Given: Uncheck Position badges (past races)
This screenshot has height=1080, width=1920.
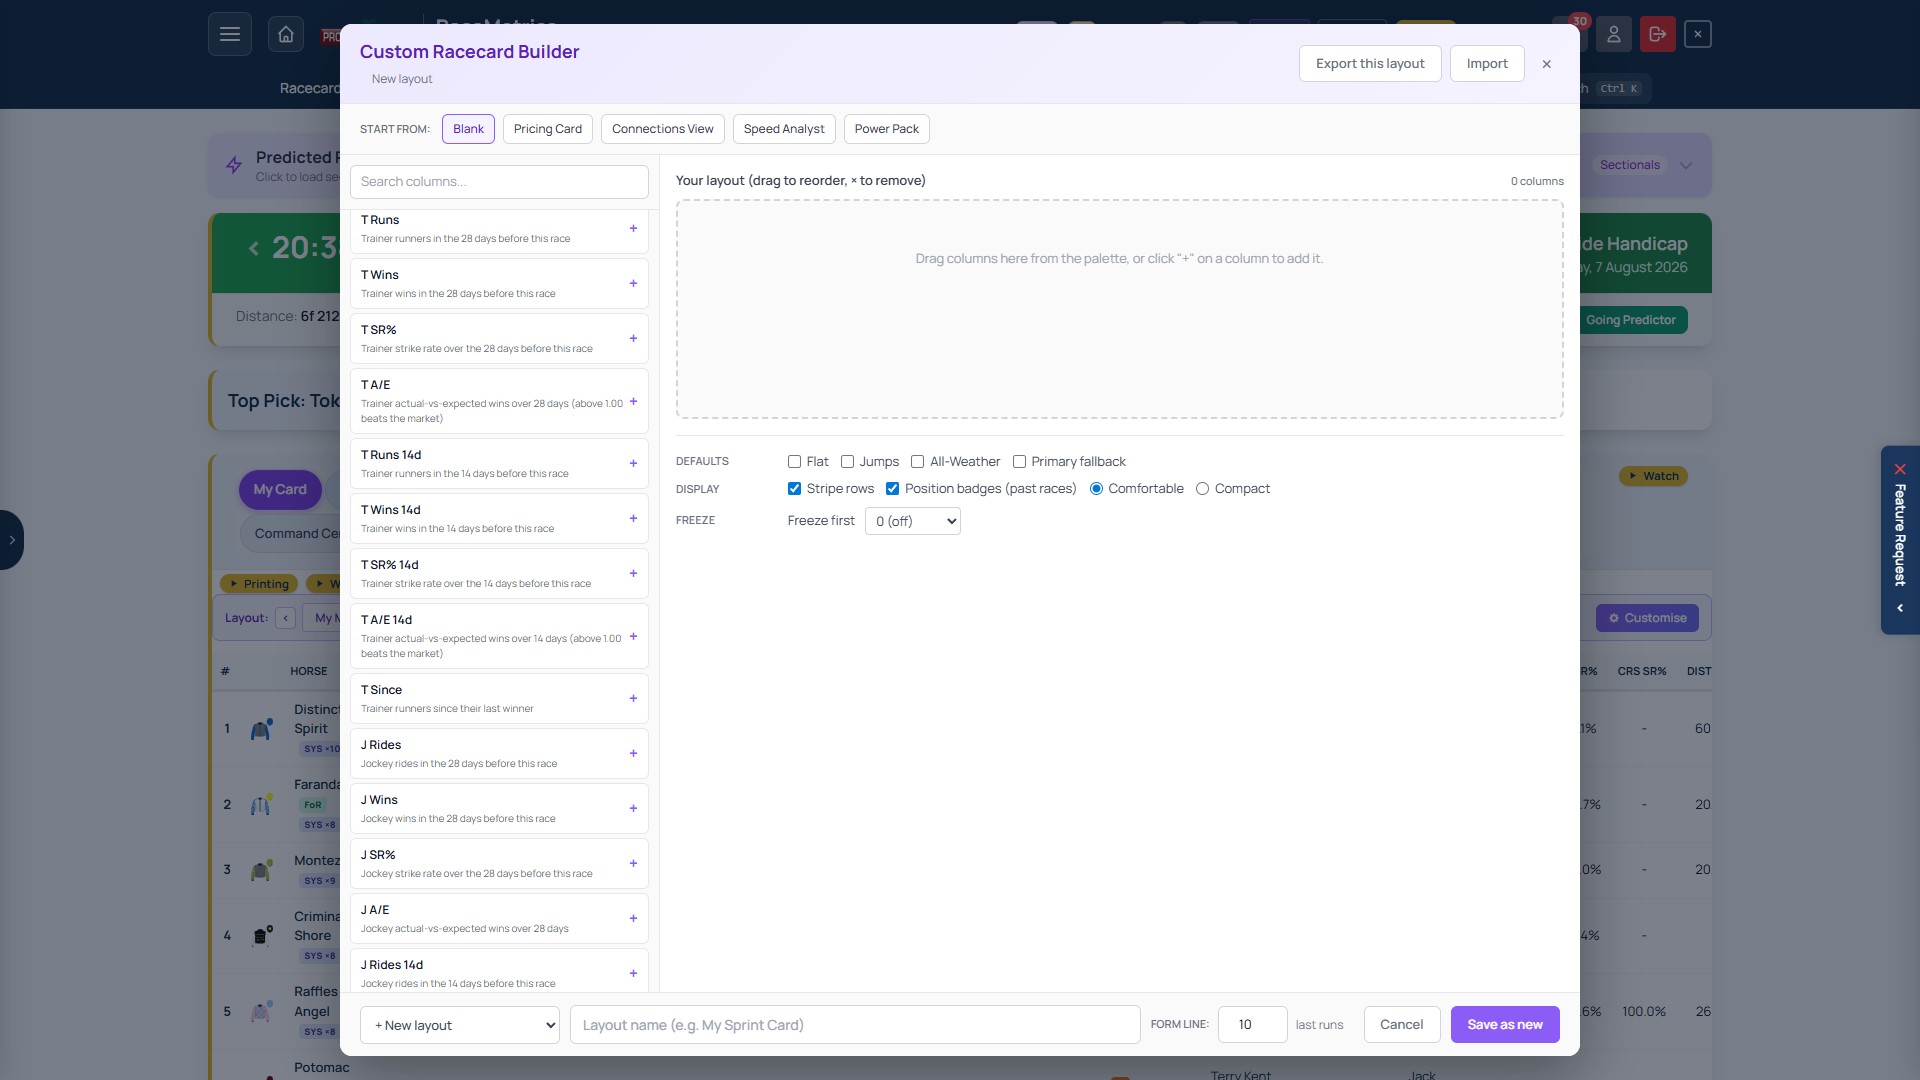Looking at the screenshot, I should 892,489.
